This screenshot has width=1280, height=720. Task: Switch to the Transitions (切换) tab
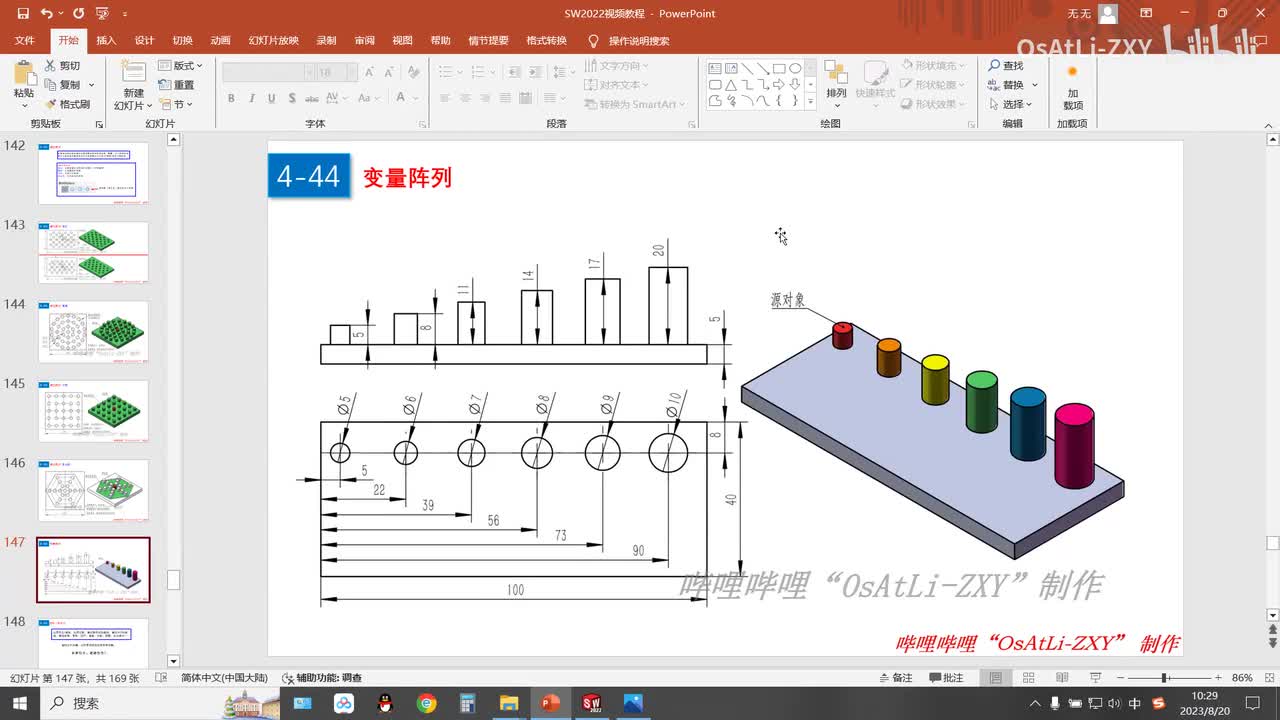182,41
